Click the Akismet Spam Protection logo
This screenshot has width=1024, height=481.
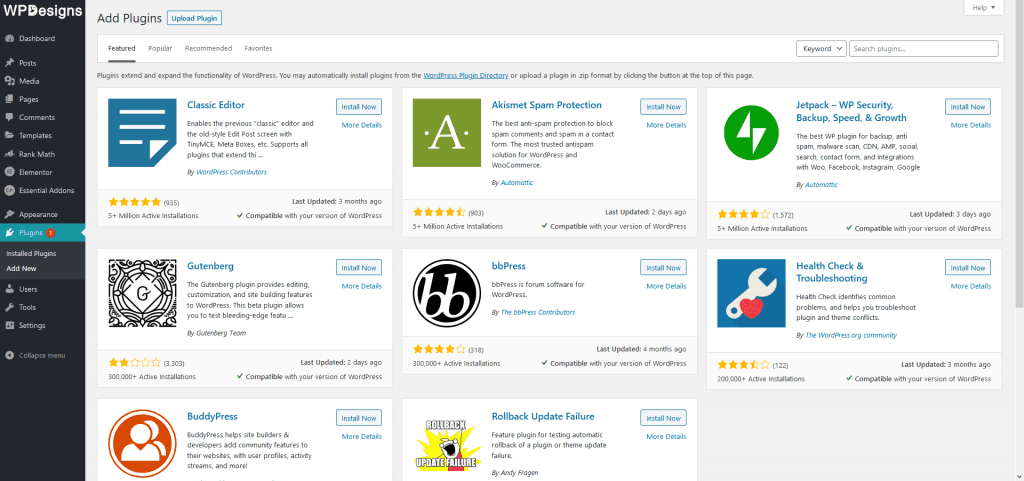pos(446,133)
